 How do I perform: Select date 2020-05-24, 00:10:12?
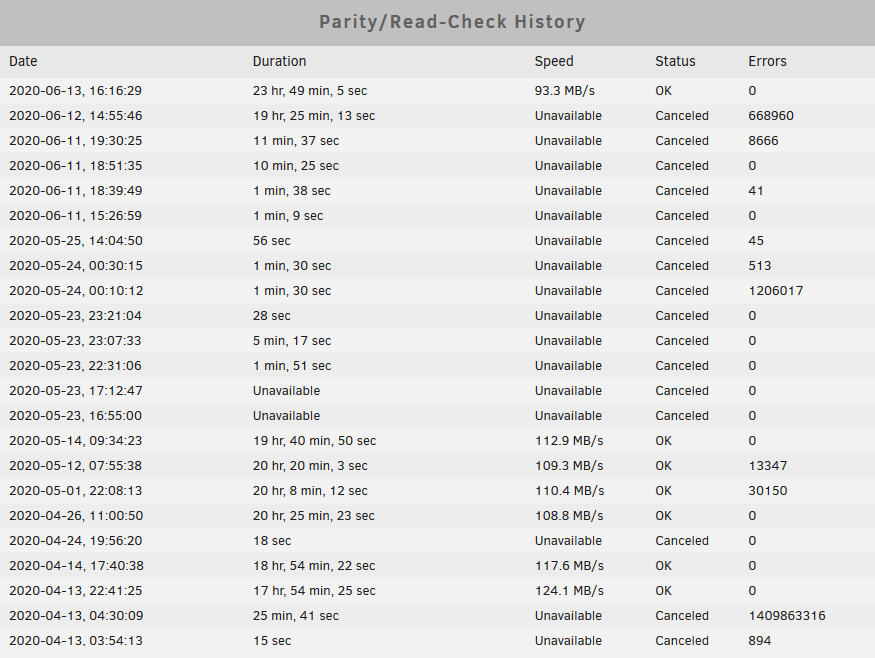76,291
